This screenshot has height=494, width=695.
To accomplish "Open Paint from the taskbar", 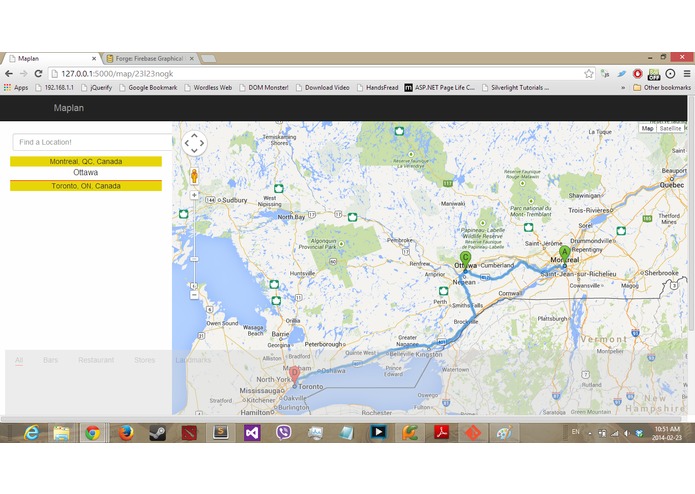I will tap(504, 432).
